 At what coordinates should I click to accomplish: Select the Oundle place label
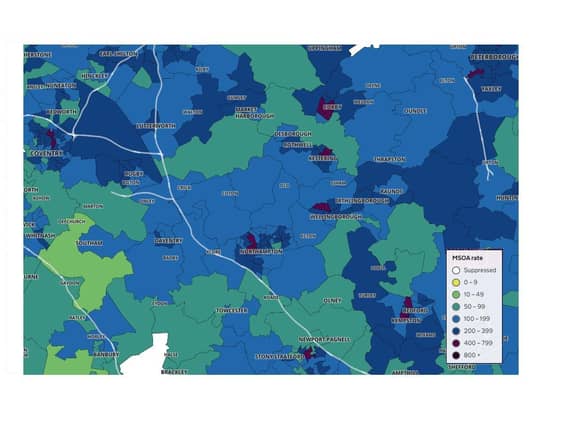(x=415, y=111)
